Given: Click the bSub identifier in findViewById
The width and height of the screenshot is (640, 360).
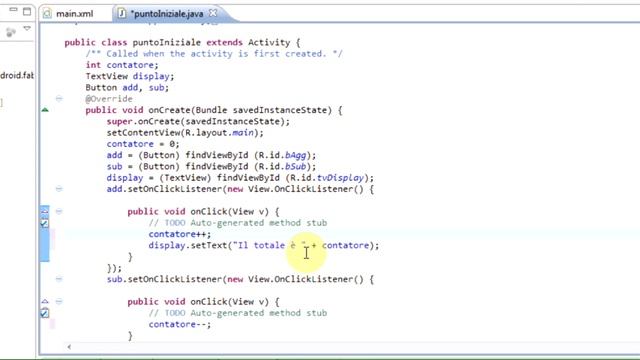Looking at the screenshot, I should click(296, 167).
